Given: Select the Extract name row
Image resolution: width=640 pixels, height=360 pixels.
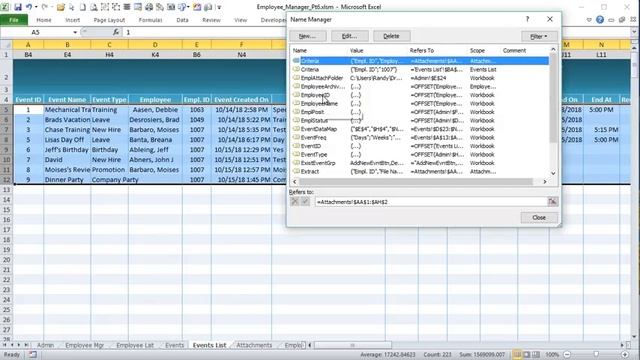Looking at the screenshot, I should (x=420, y=171).
